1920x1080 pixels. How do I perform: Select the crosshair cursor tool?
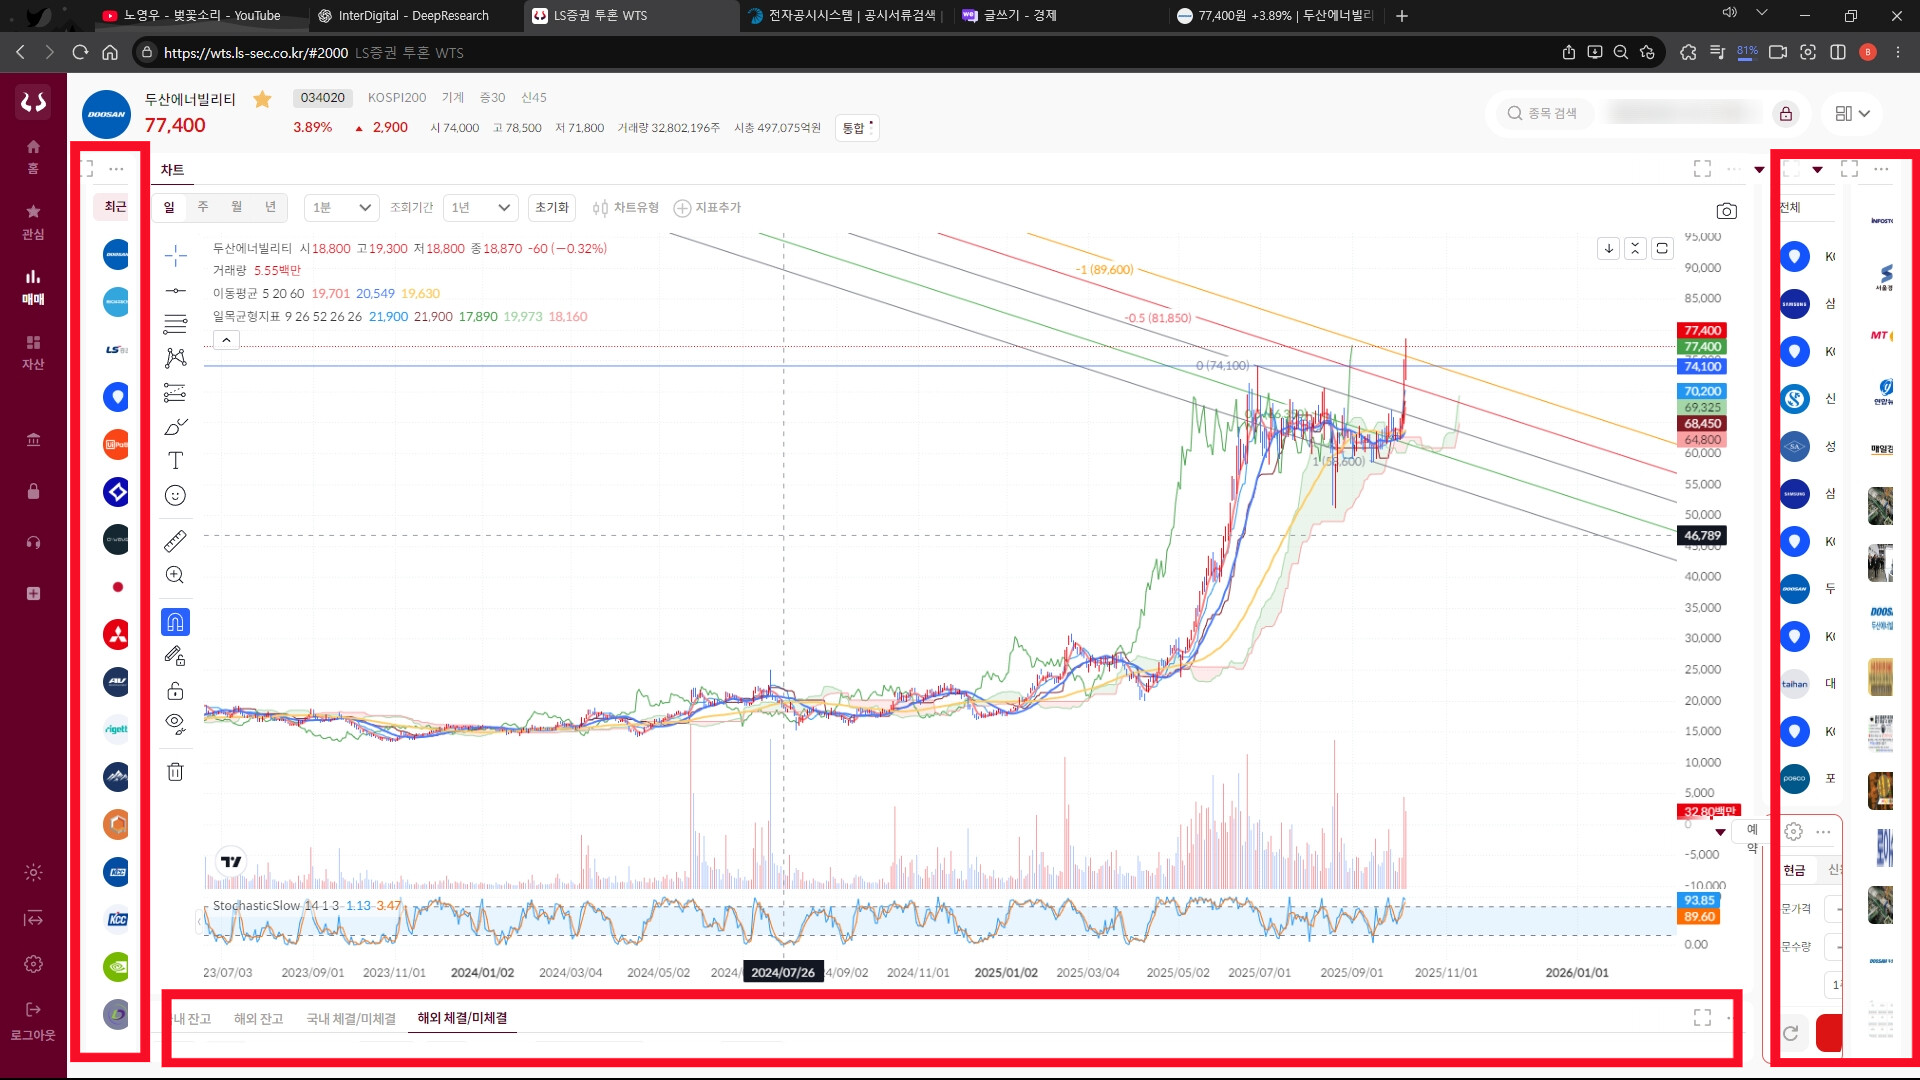pos(175,256)
